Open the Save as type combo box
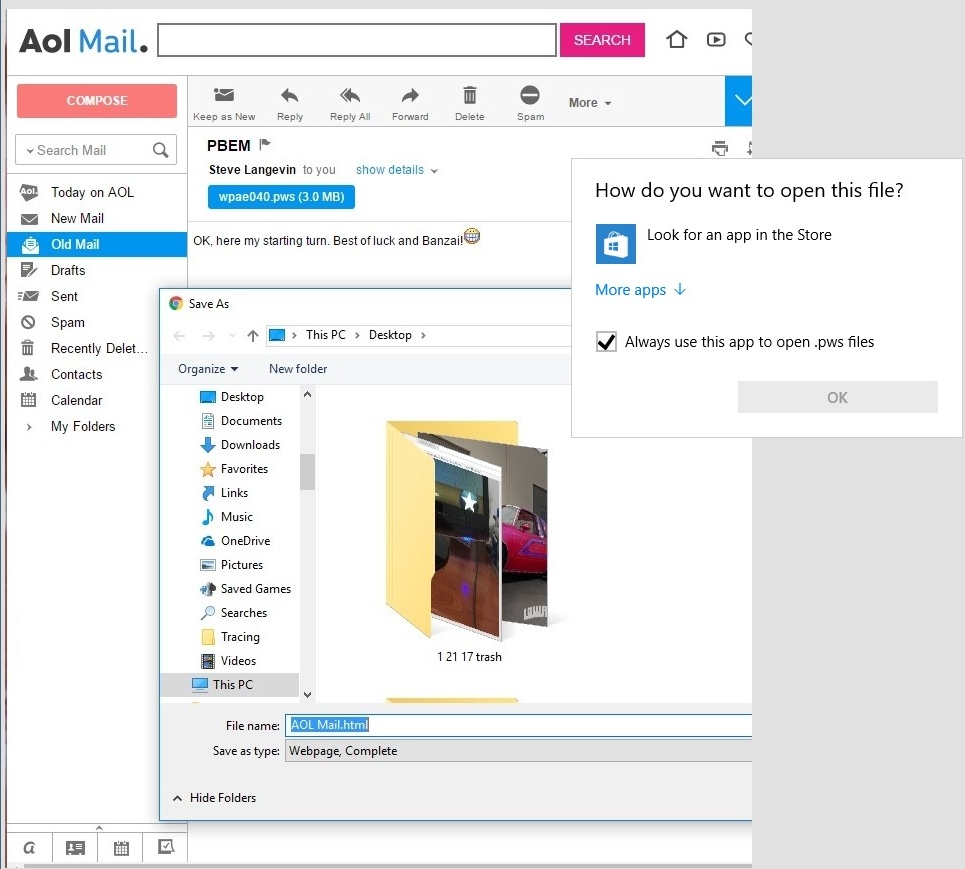965x869 pixels. tap(518, 751)
